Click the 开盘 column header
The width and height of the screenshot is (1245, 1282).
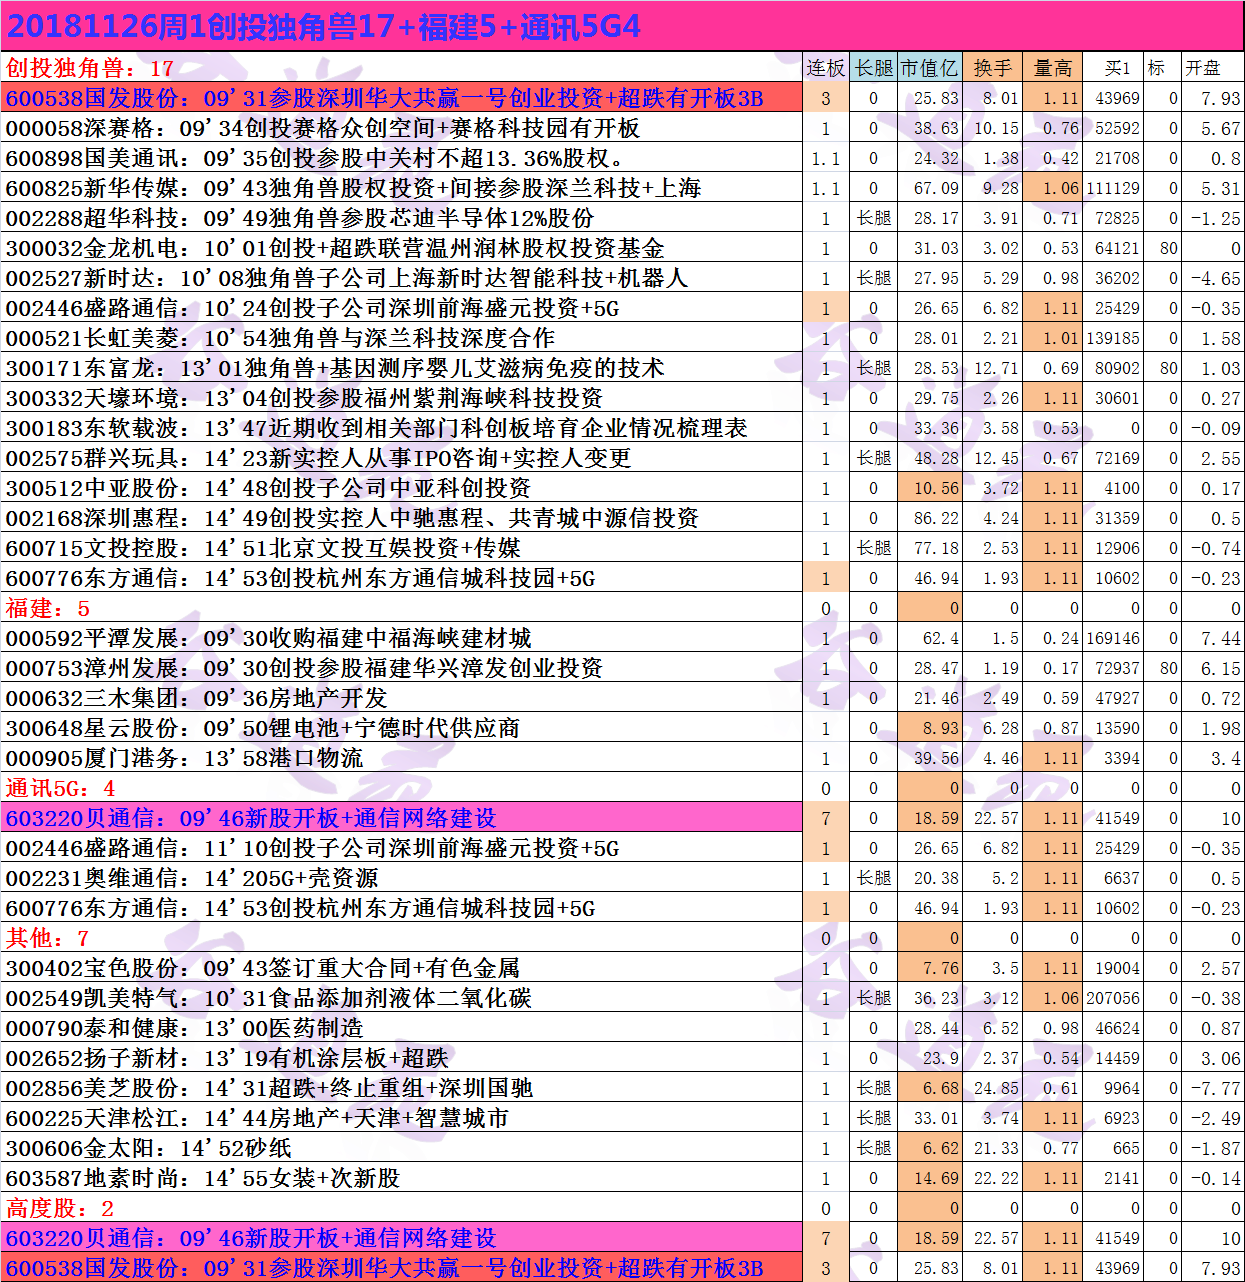(1212, 68)
